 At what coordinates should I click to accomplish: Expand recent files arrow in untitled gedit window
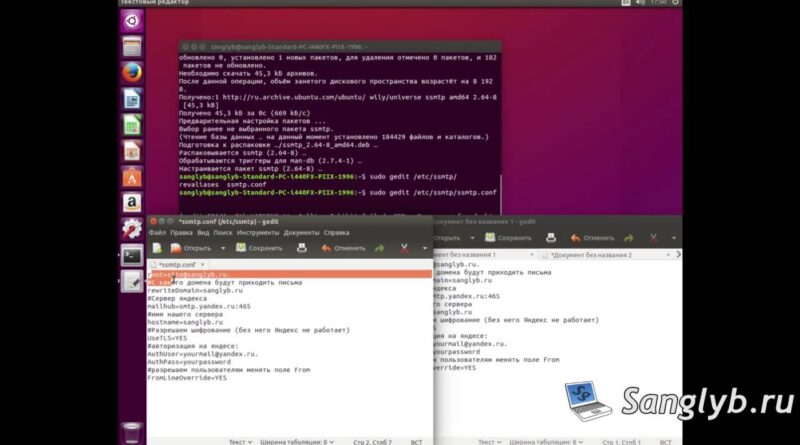point(472,238)
